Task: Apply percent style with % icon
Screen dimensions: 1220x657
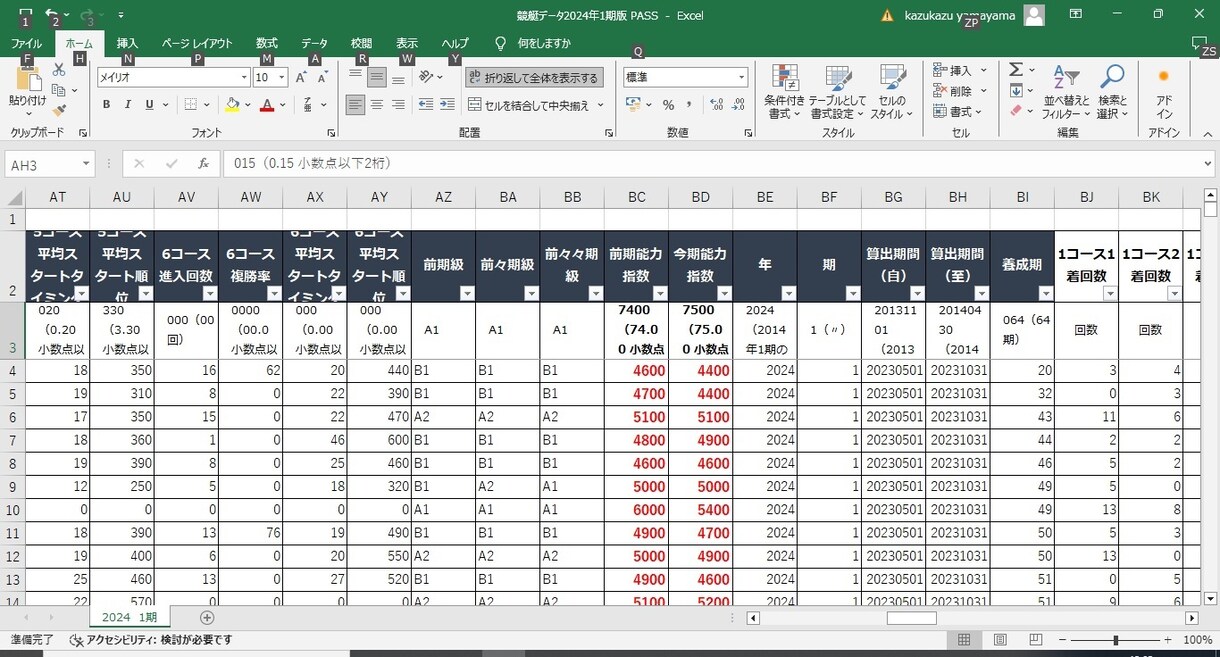Action: pos(668,104)
